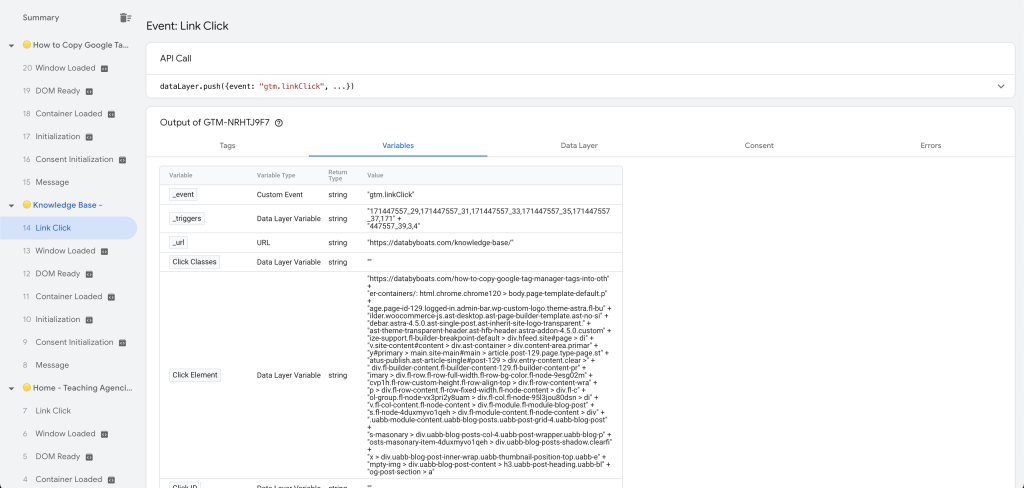The image size is (1024, 488).
Task: Click the dataLayer.push code line
Action: tap(257, 86)
